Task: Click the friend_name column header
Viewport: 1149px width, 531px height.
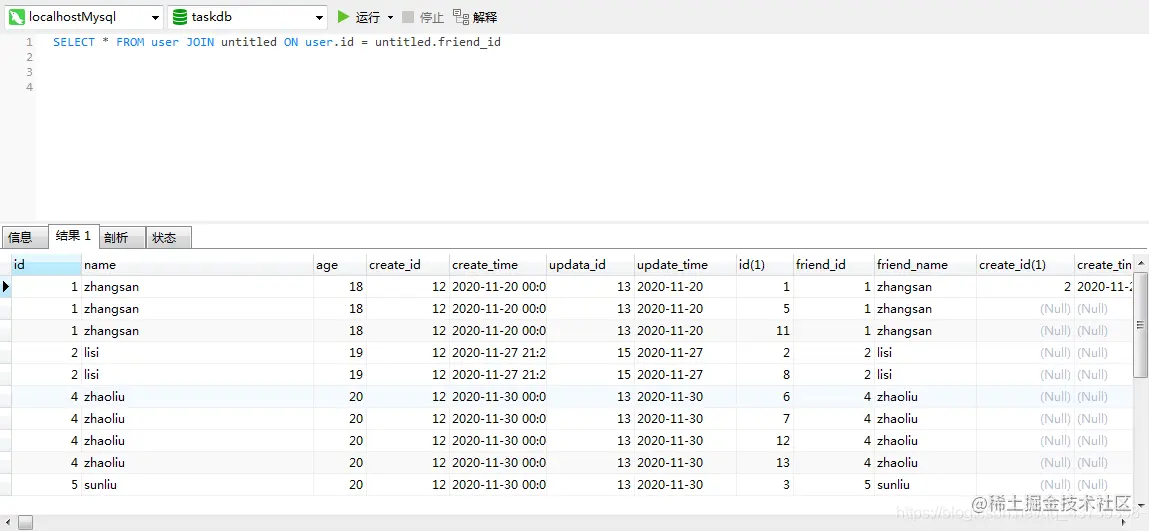Action: point(926,264)
